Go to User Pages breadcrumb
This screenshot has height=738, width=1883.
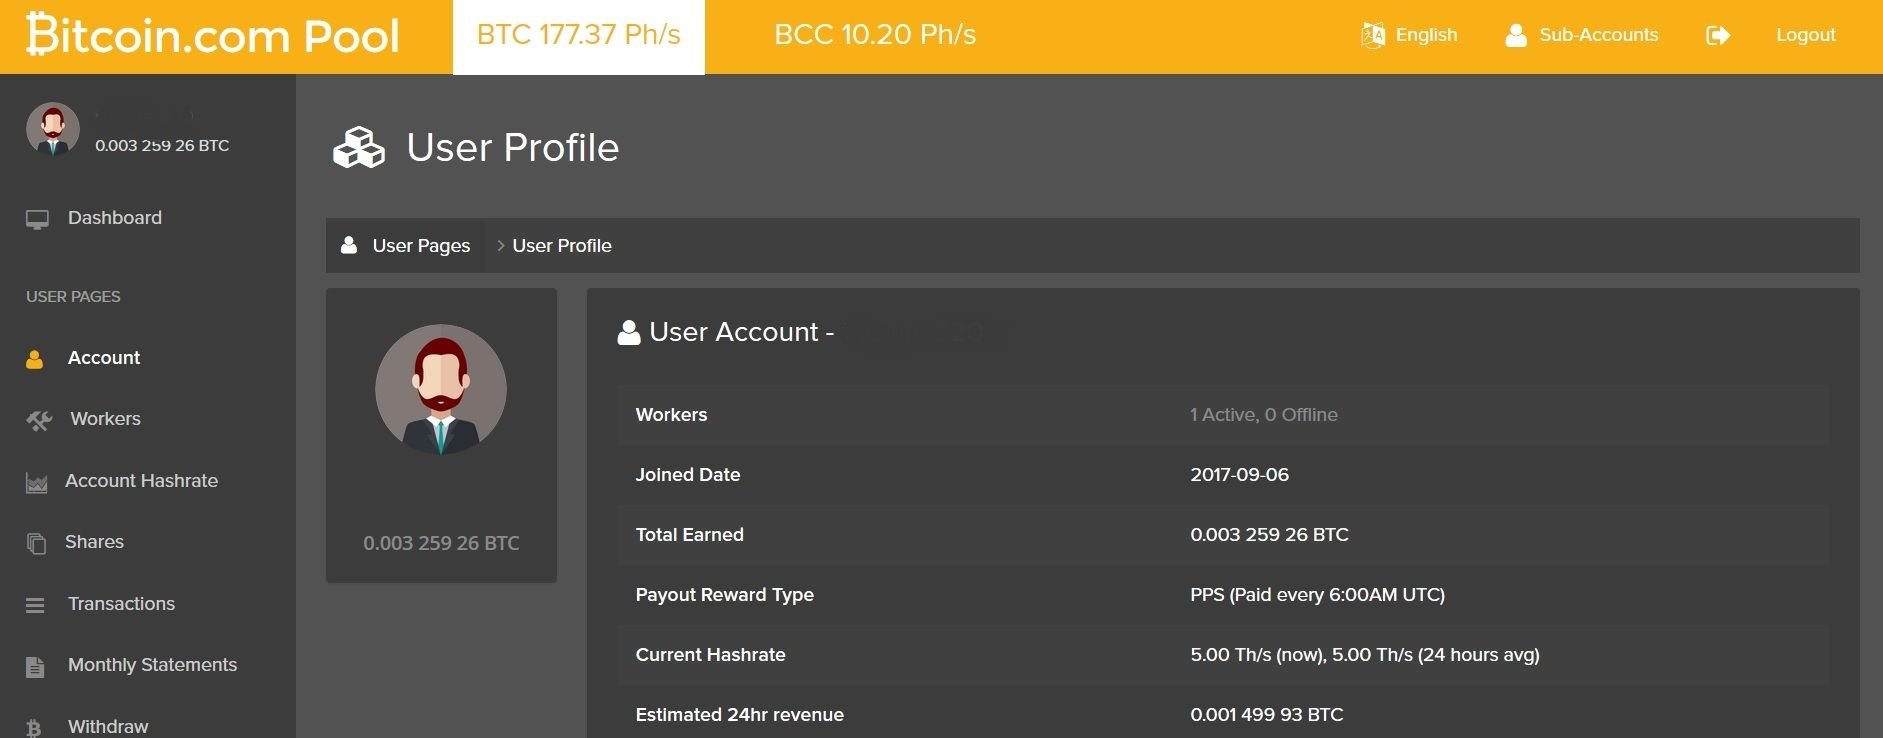click(420, 246)
